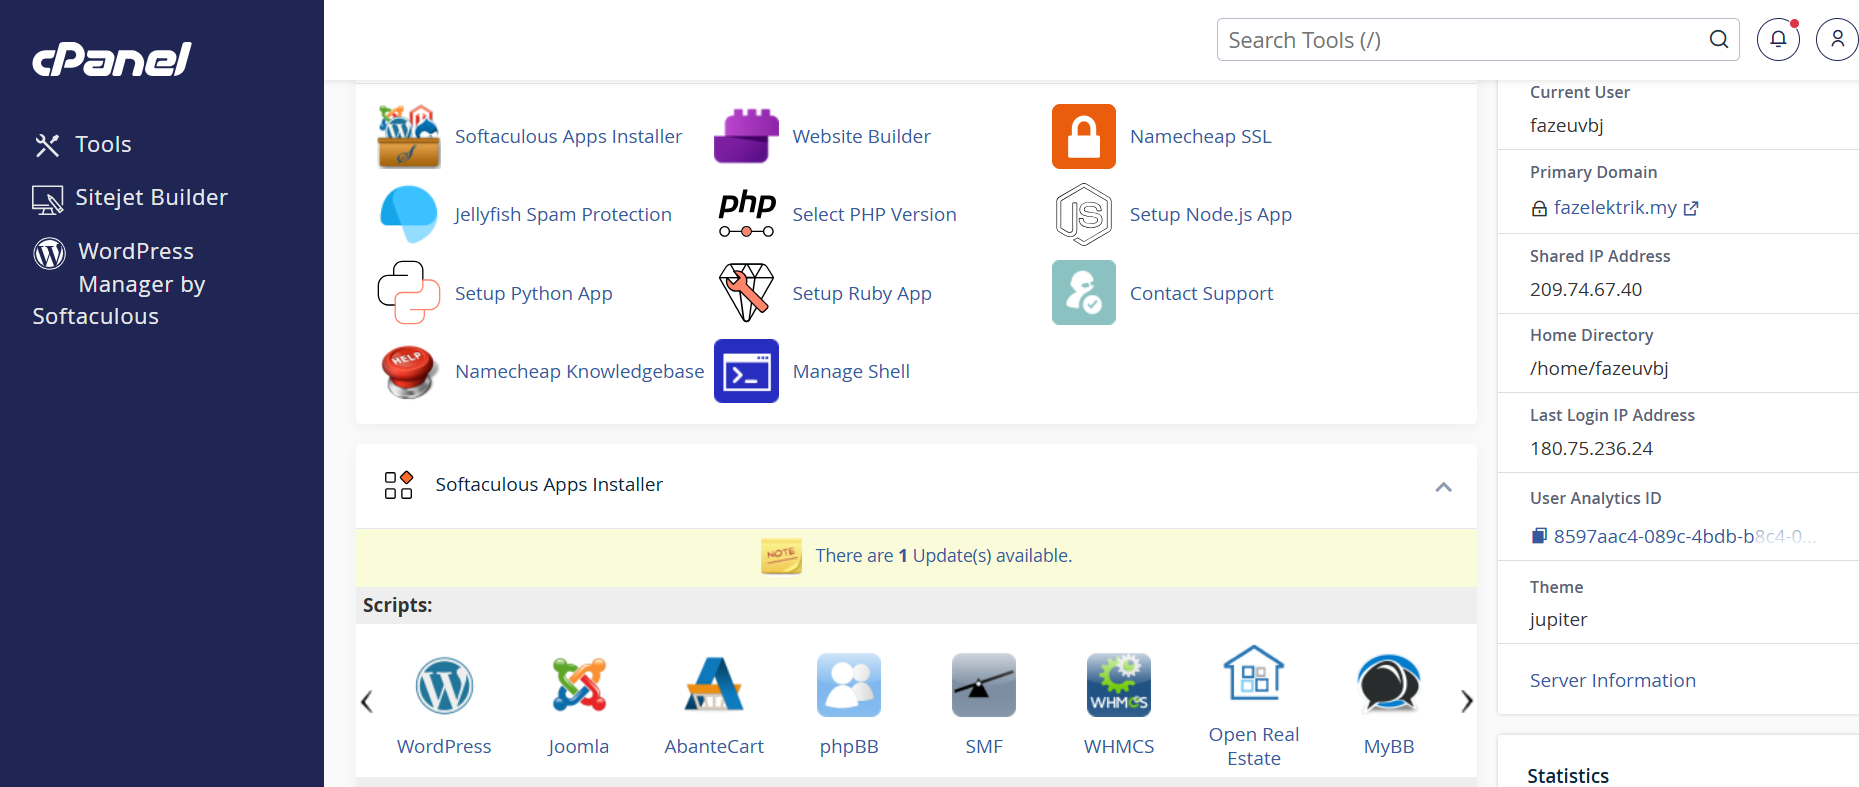This screenshot has width=1859, height=787.
Task: Click the Namecheap Knowledgebase help button icon
Action: coord(409,371)
